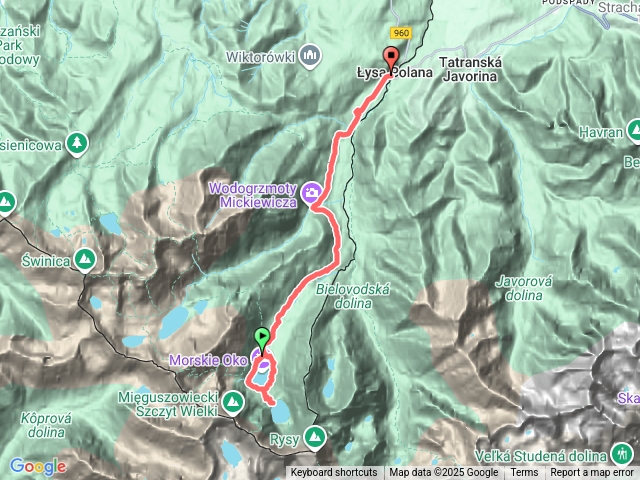640x480 pixels.
Task: Select the tree park icon near Gąsienicowa
Action: [x=77, y=144]
